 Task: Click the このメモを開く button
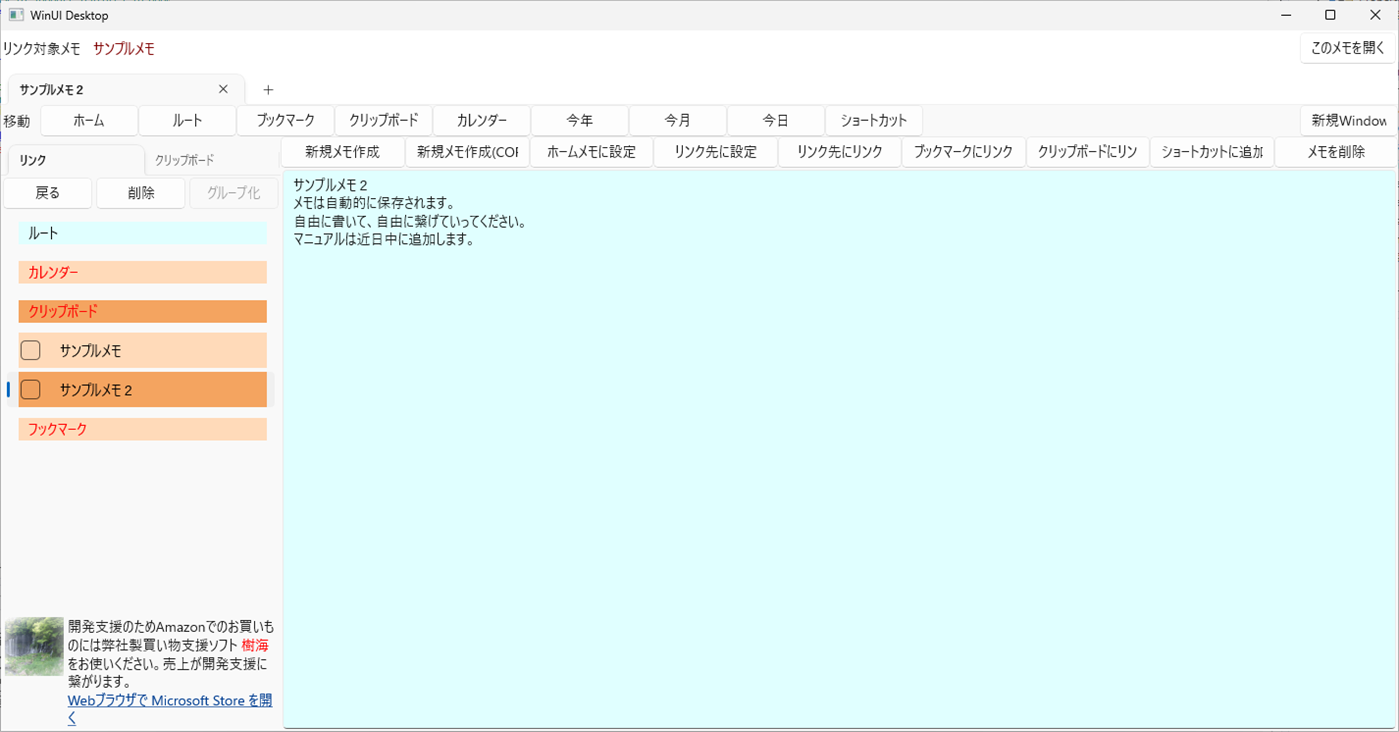(x=1347, y=47)
